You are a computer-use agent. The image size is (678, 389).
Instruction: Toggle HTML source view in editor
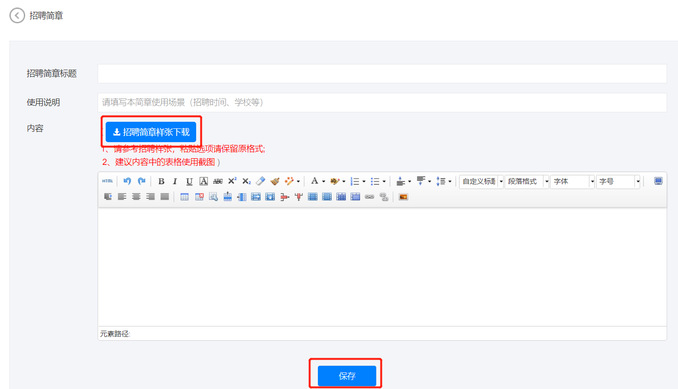(107, 181)
